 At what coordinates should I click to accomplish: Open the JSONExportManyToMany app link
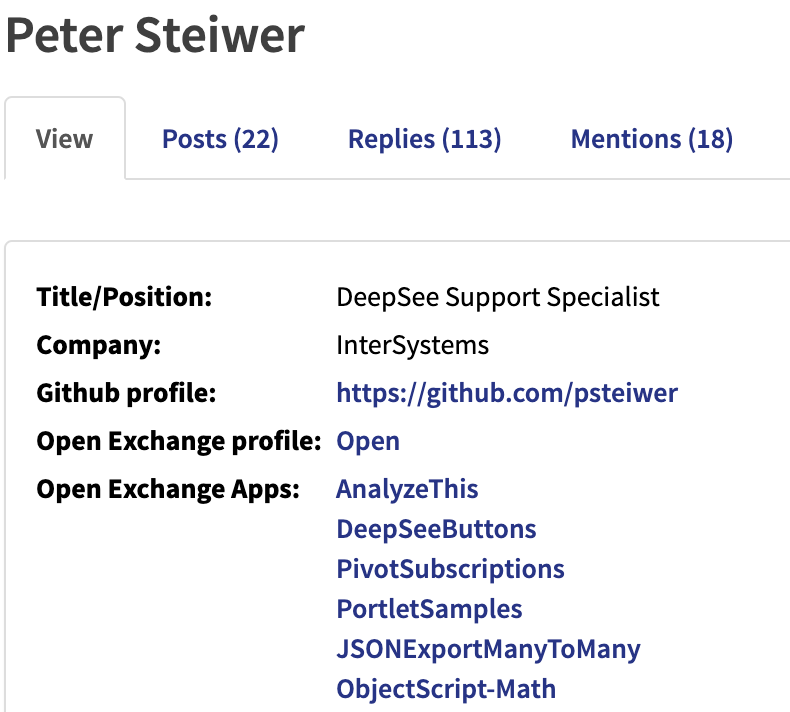coord(488,649)
